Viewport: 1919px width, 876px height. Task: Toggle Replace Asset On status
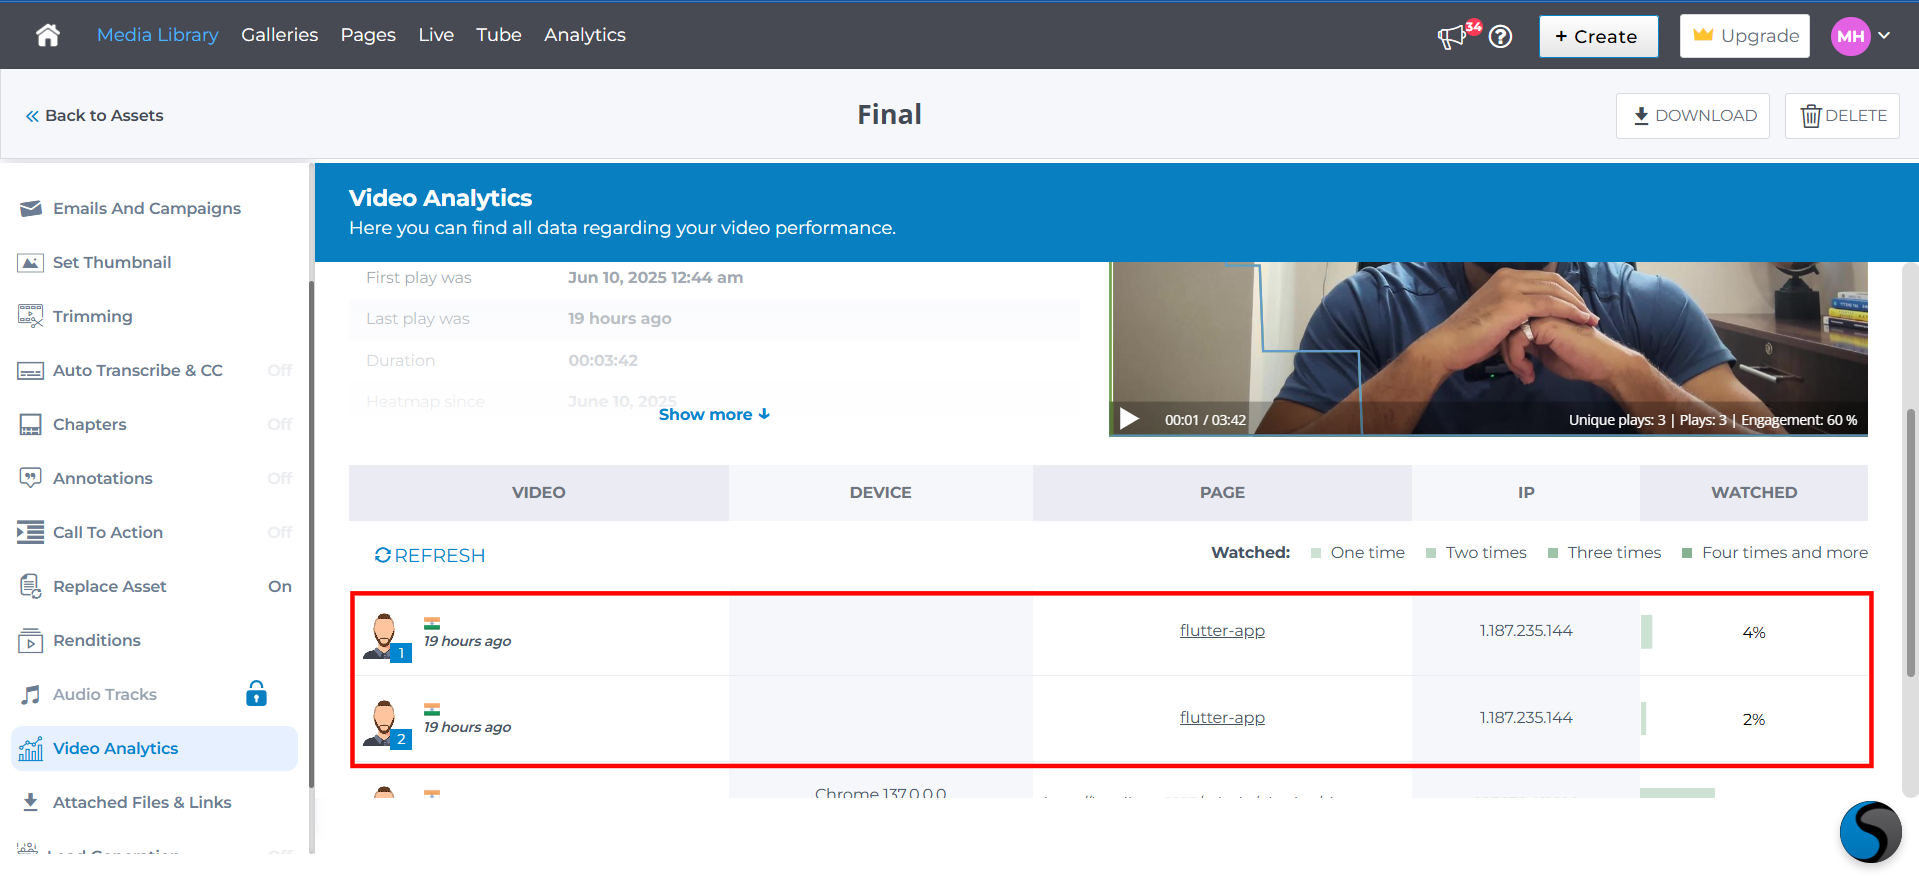tap(280, 587)
